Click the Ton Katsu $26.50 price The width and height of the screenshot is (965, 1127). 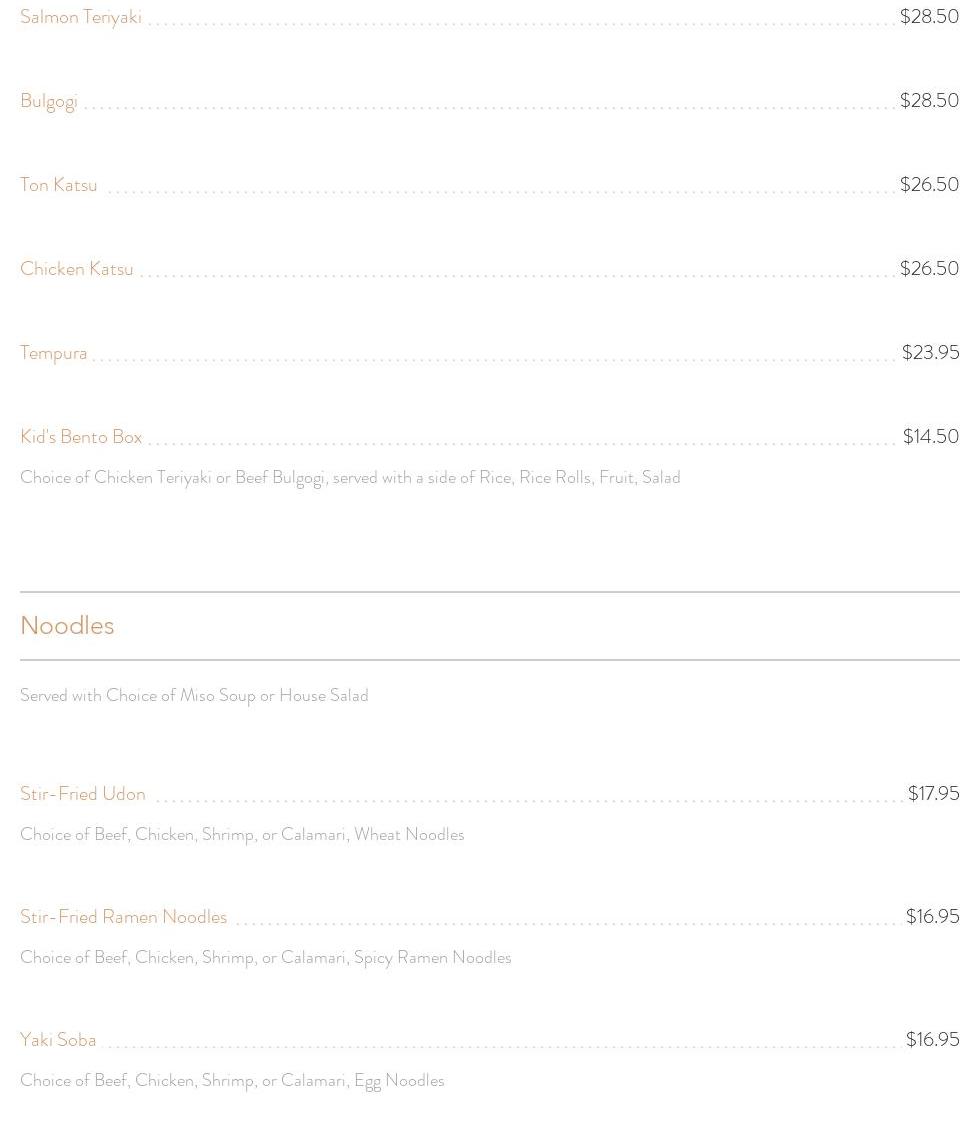(x=929, y=185)
